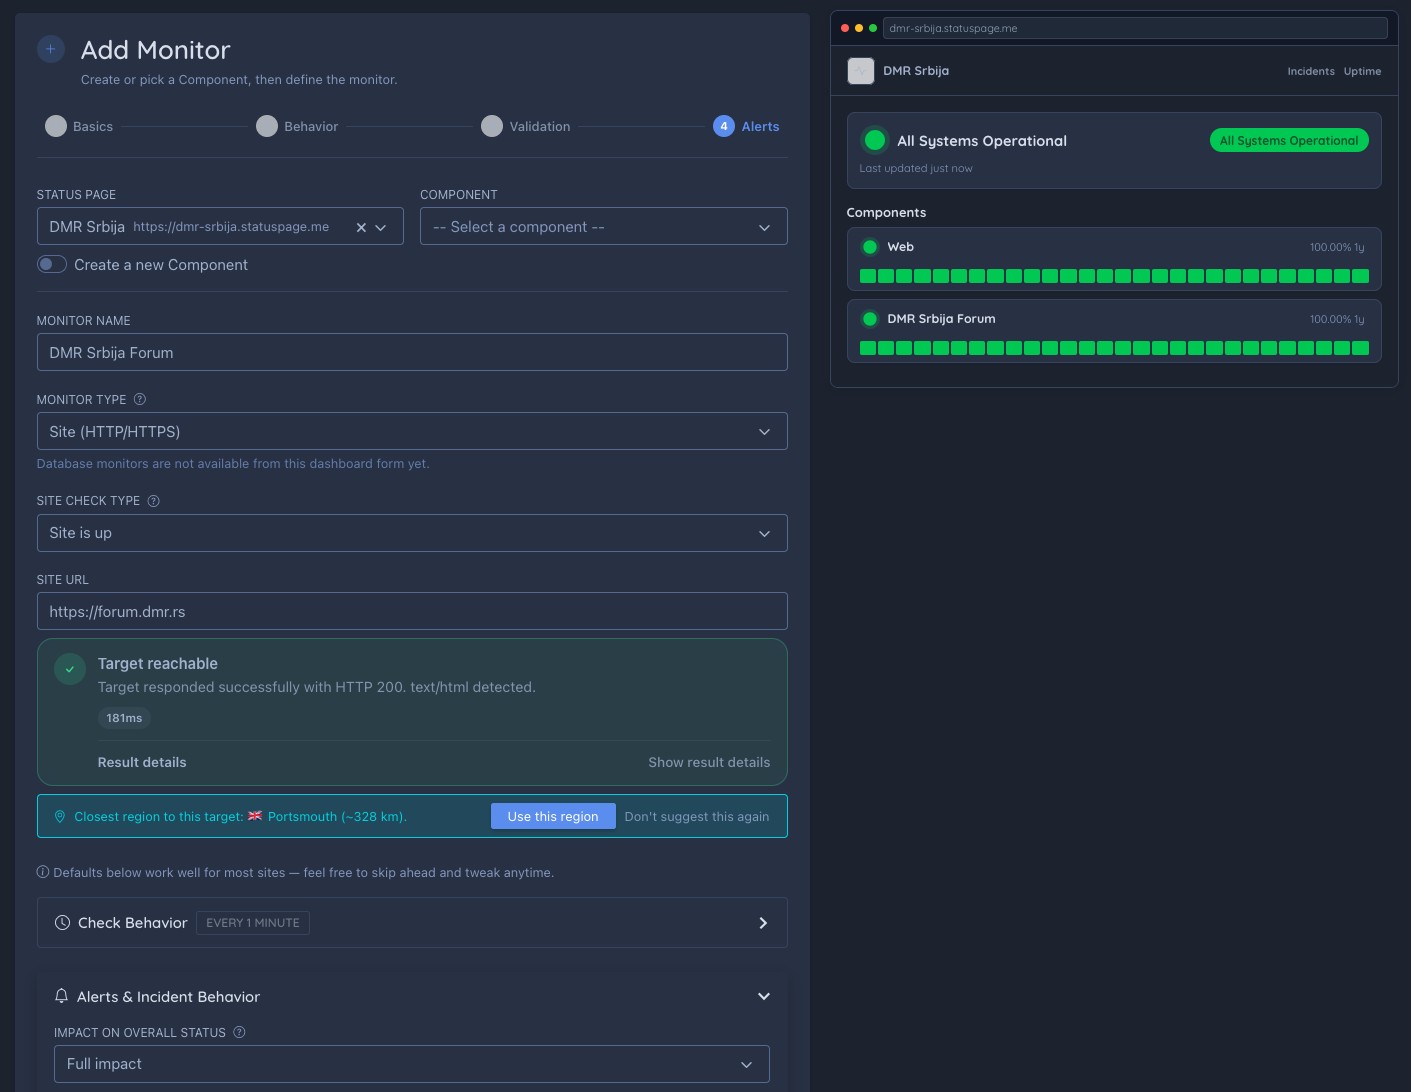
Task: Click the Last updated just now text
Action: [916, 168]
